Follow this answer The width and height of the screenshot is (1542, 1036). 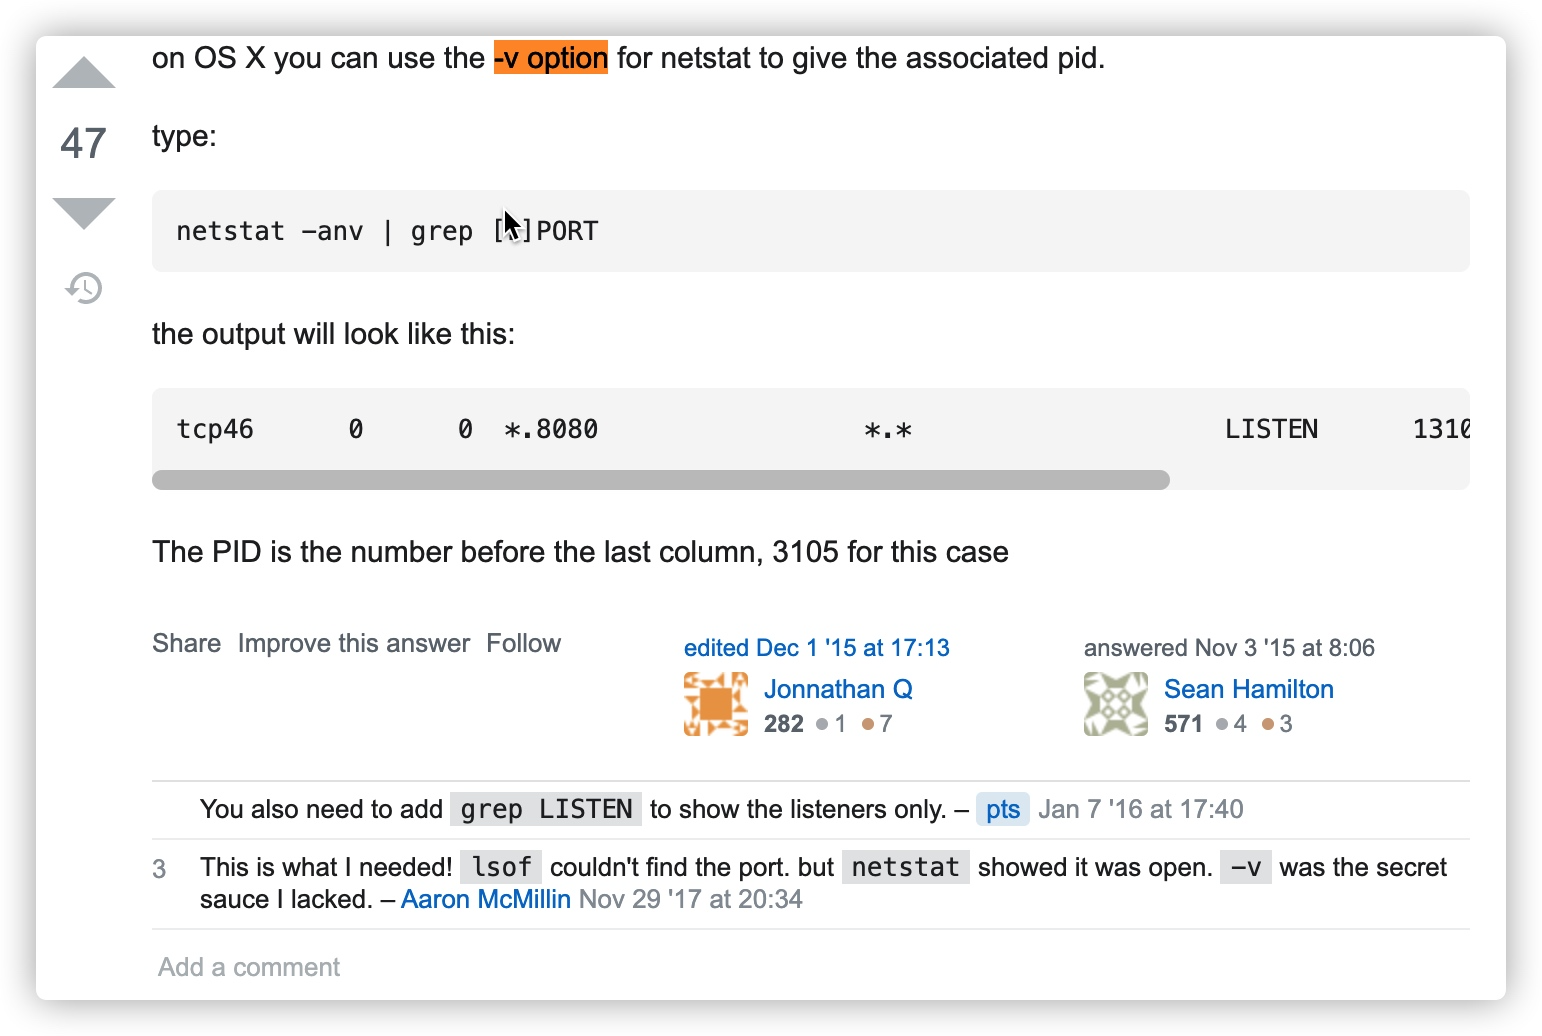[x=523, y=643]
